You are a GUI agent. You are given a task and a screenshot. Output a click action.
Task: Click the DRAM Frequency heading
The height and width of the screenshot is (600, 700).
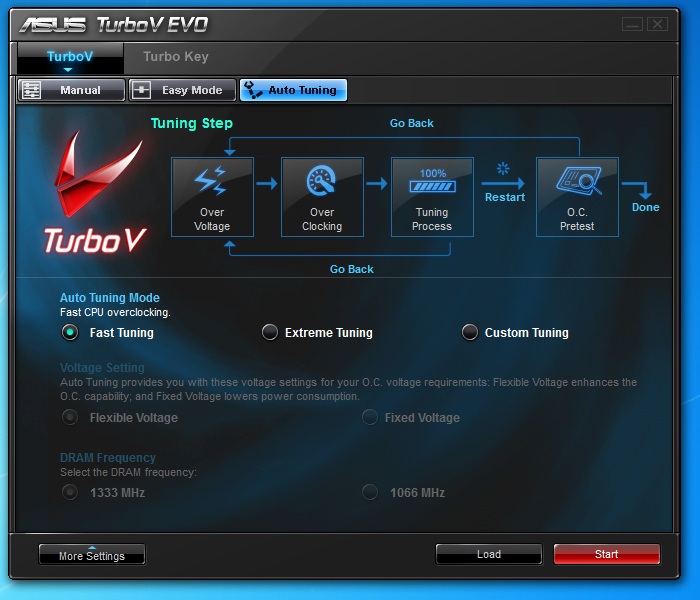(108, 458)
